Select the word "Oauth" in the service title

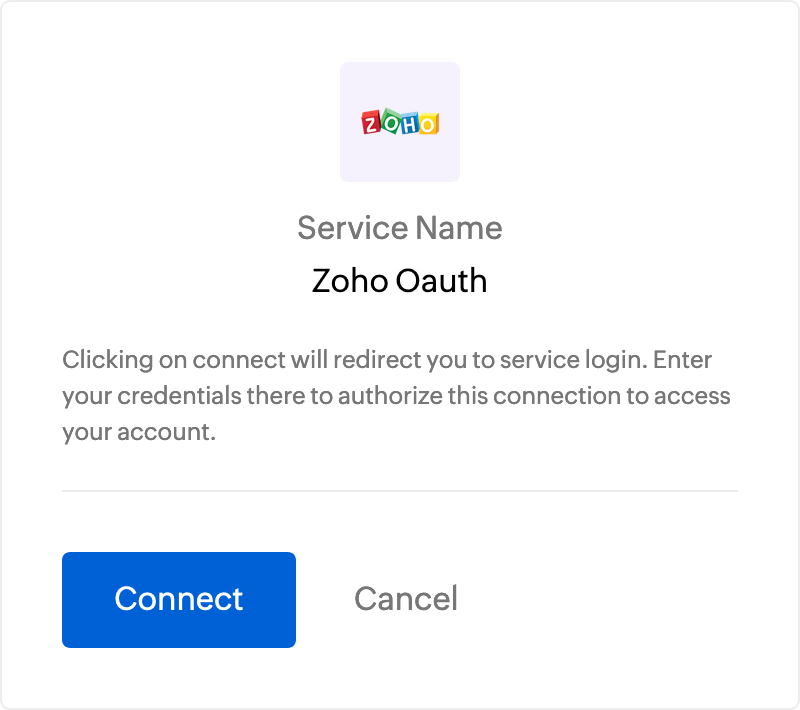coord(442,281)
